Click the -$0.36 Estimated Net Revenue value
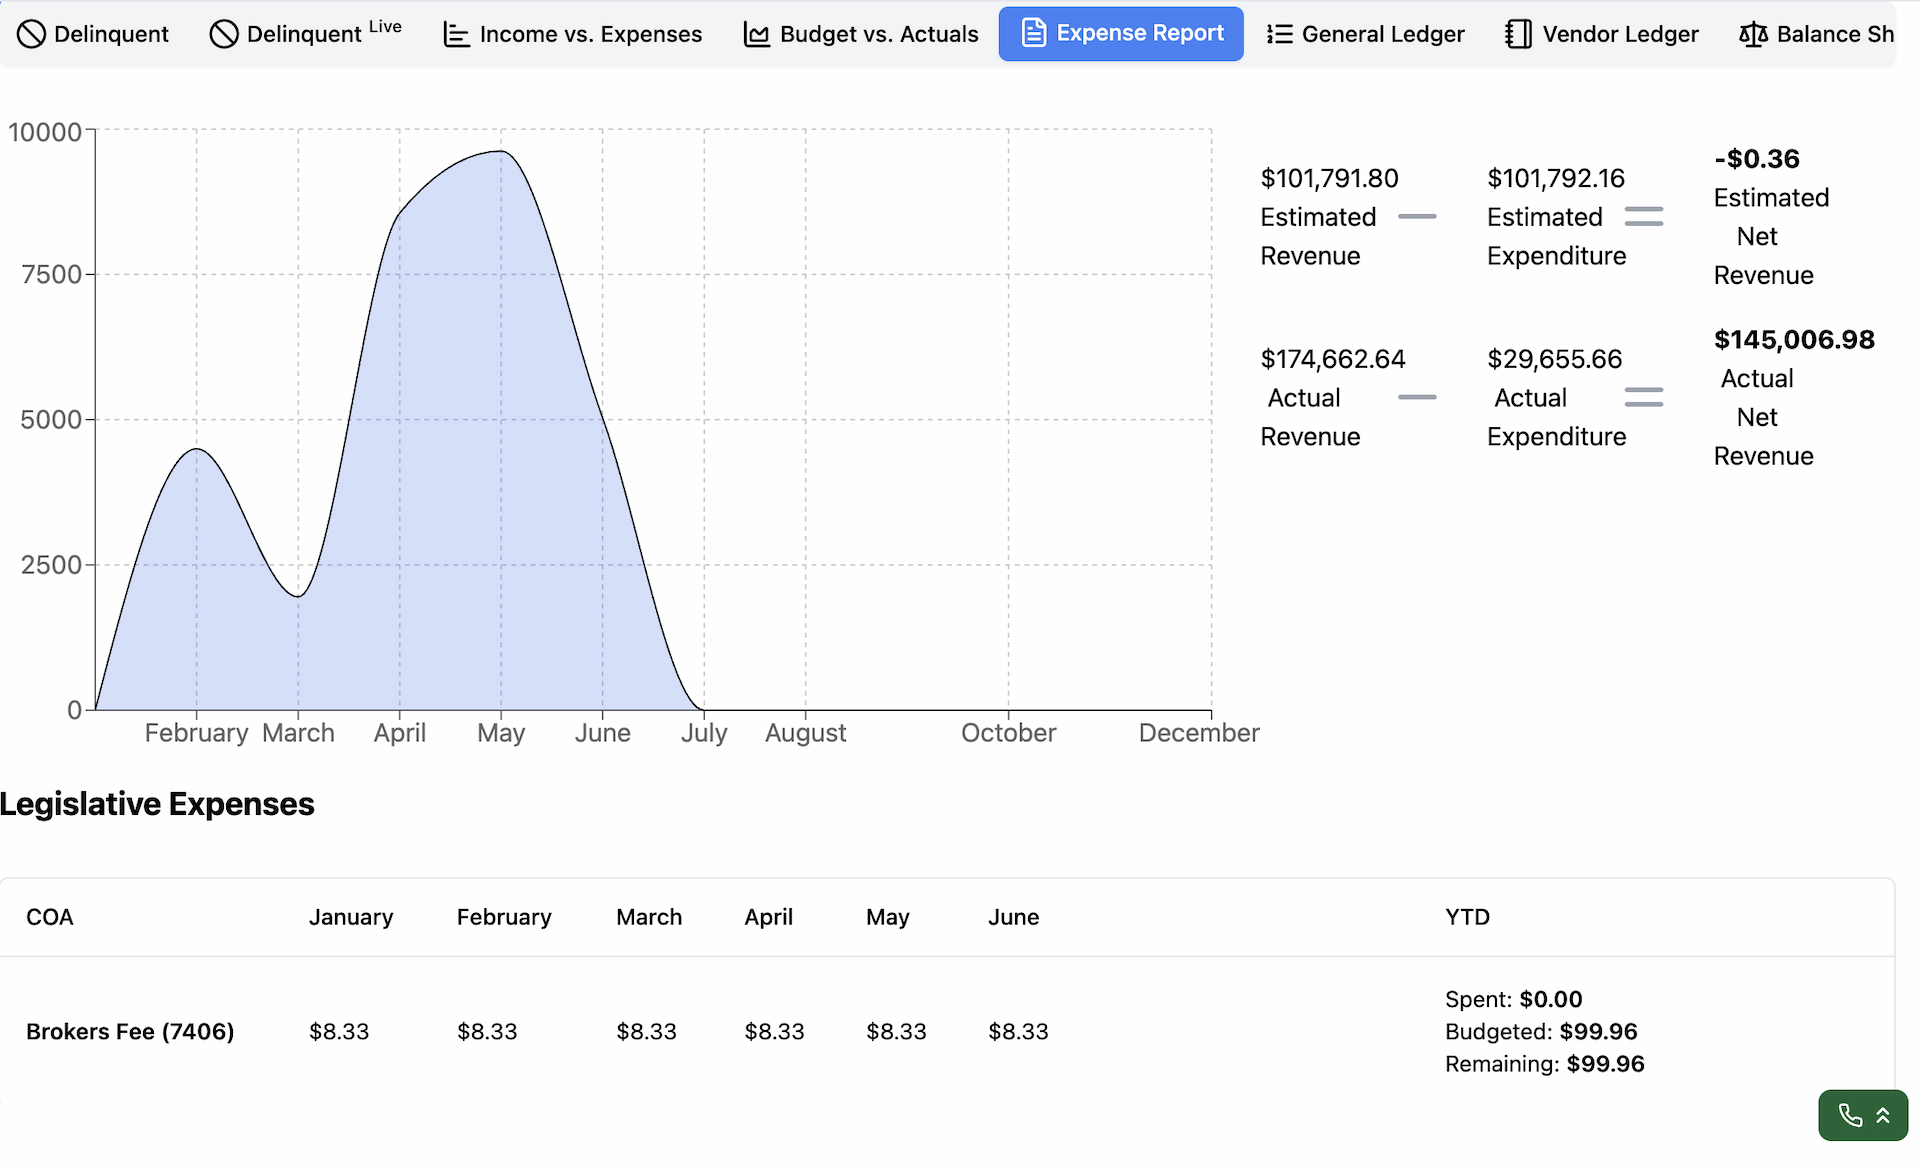 [1757, 159]
